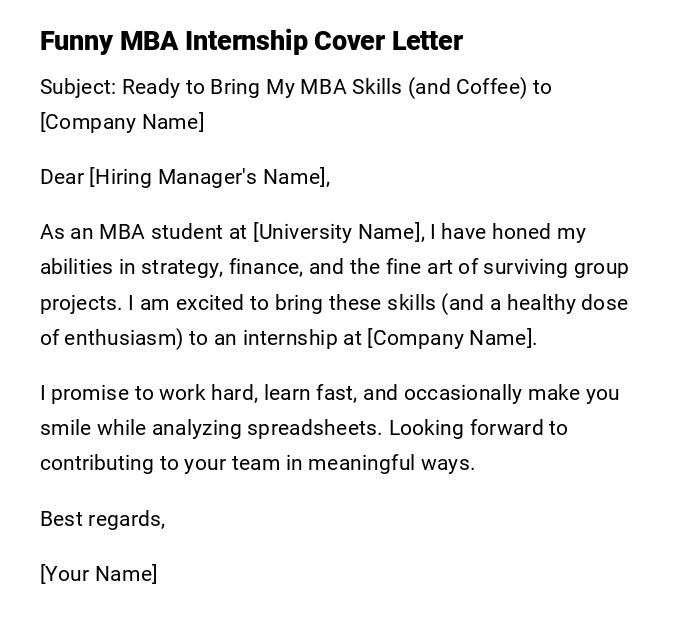Click the phrase "Looking forward to"

tap(478, 428)
